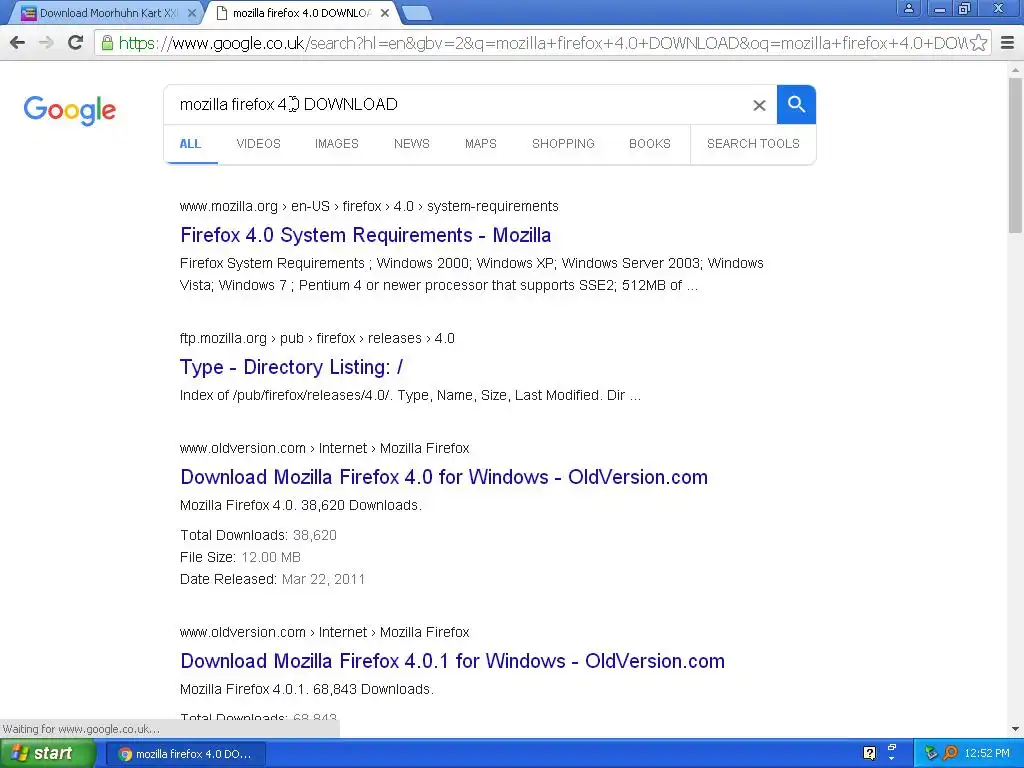Switch to VIDEOS results
The image size is (1024, 768).
click(259, 144)
